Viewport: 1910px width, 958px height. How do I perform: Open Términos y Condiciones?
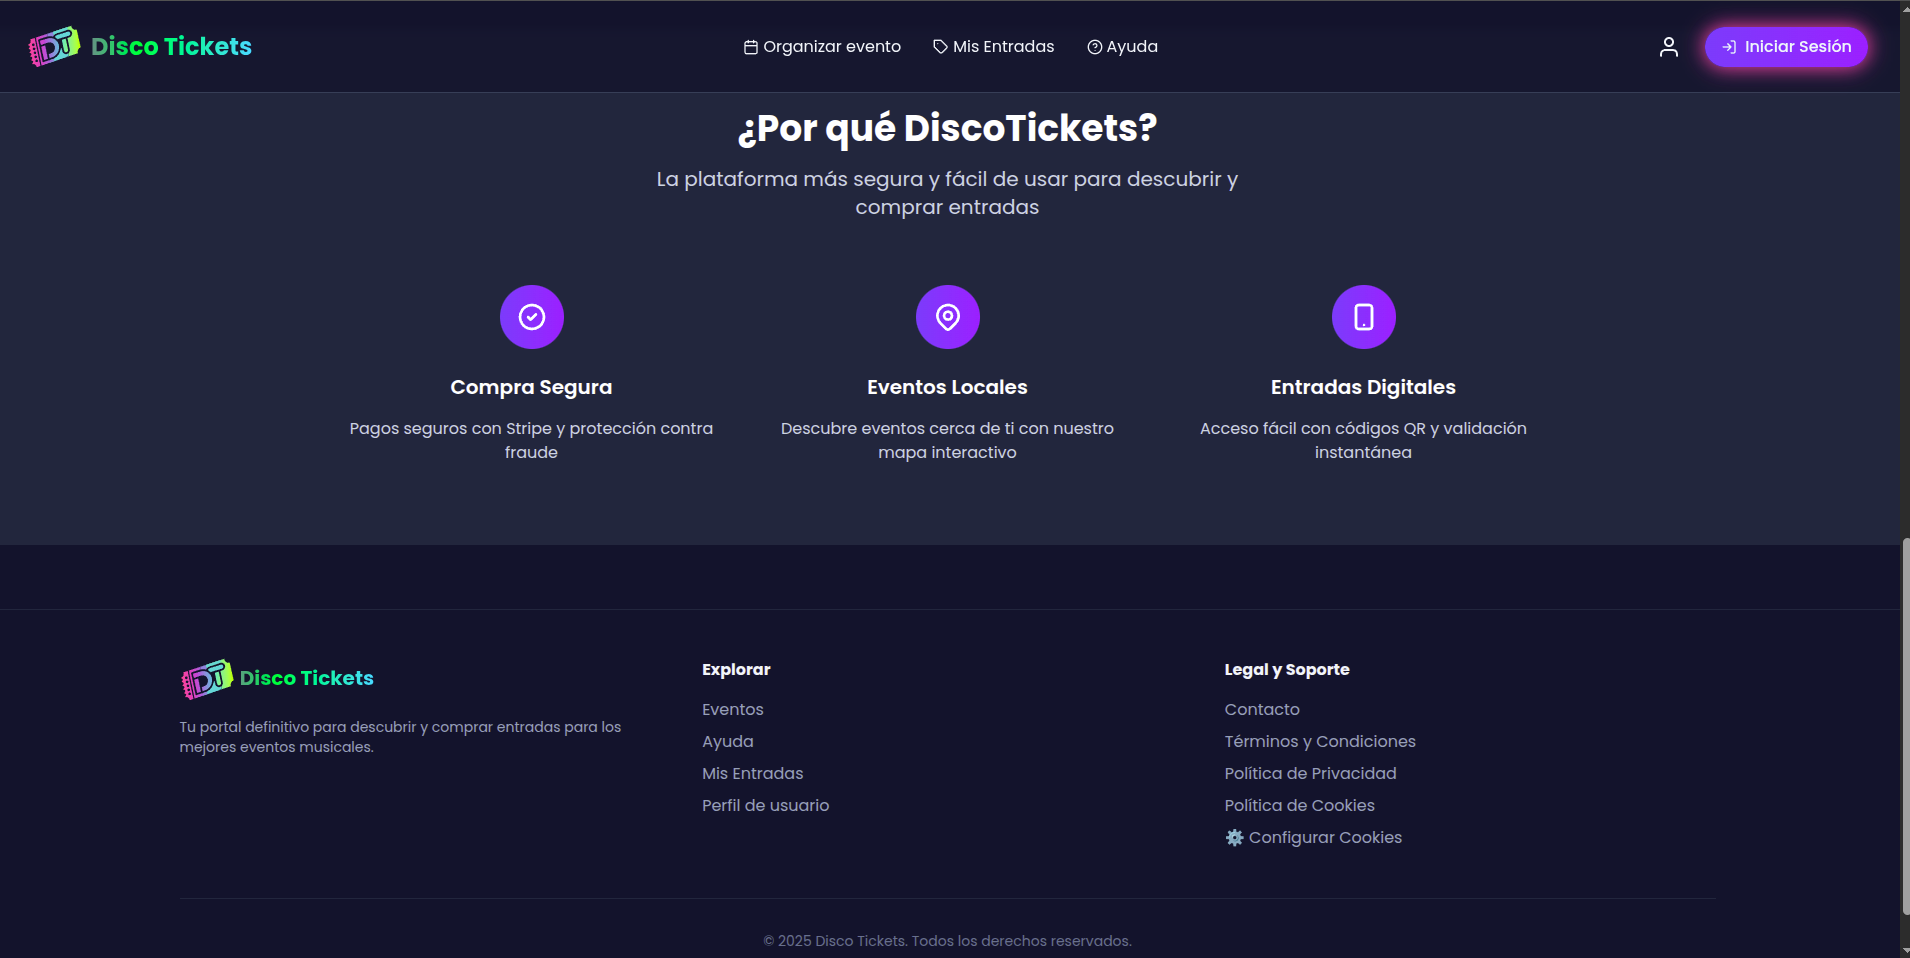[x=1319, y=741]
